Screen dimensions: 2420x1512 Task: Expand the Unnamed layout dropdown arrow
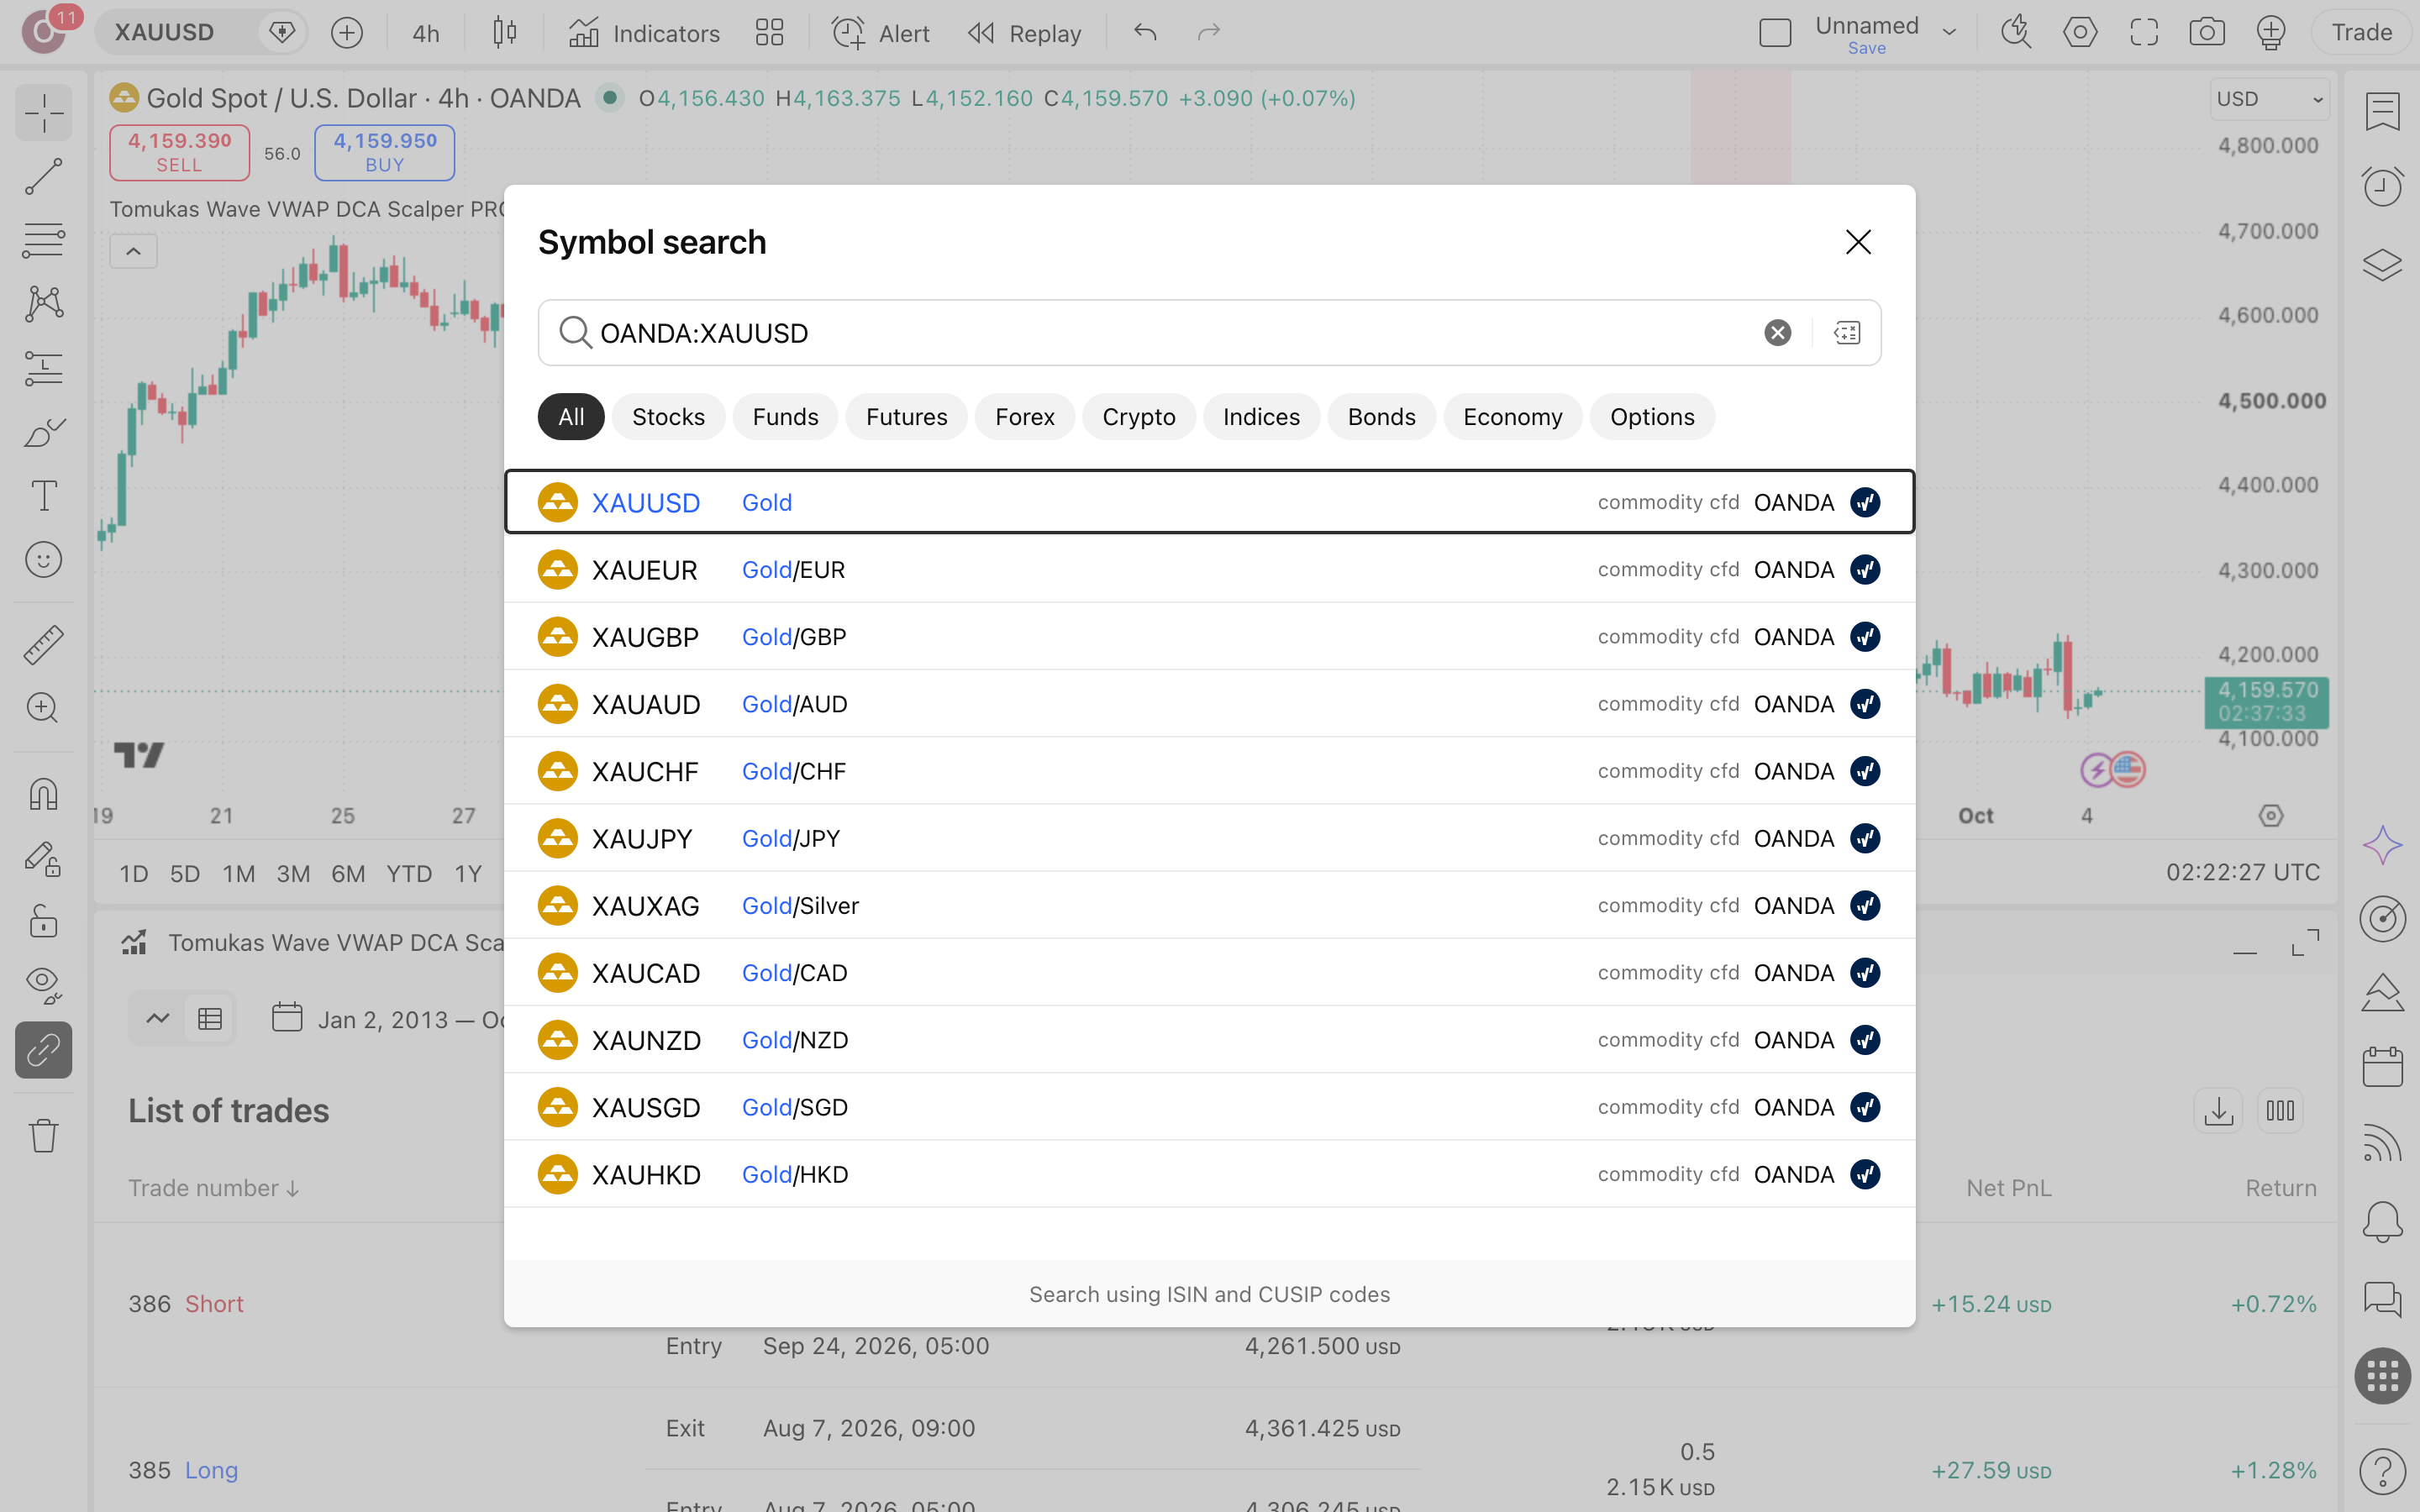1949,32
